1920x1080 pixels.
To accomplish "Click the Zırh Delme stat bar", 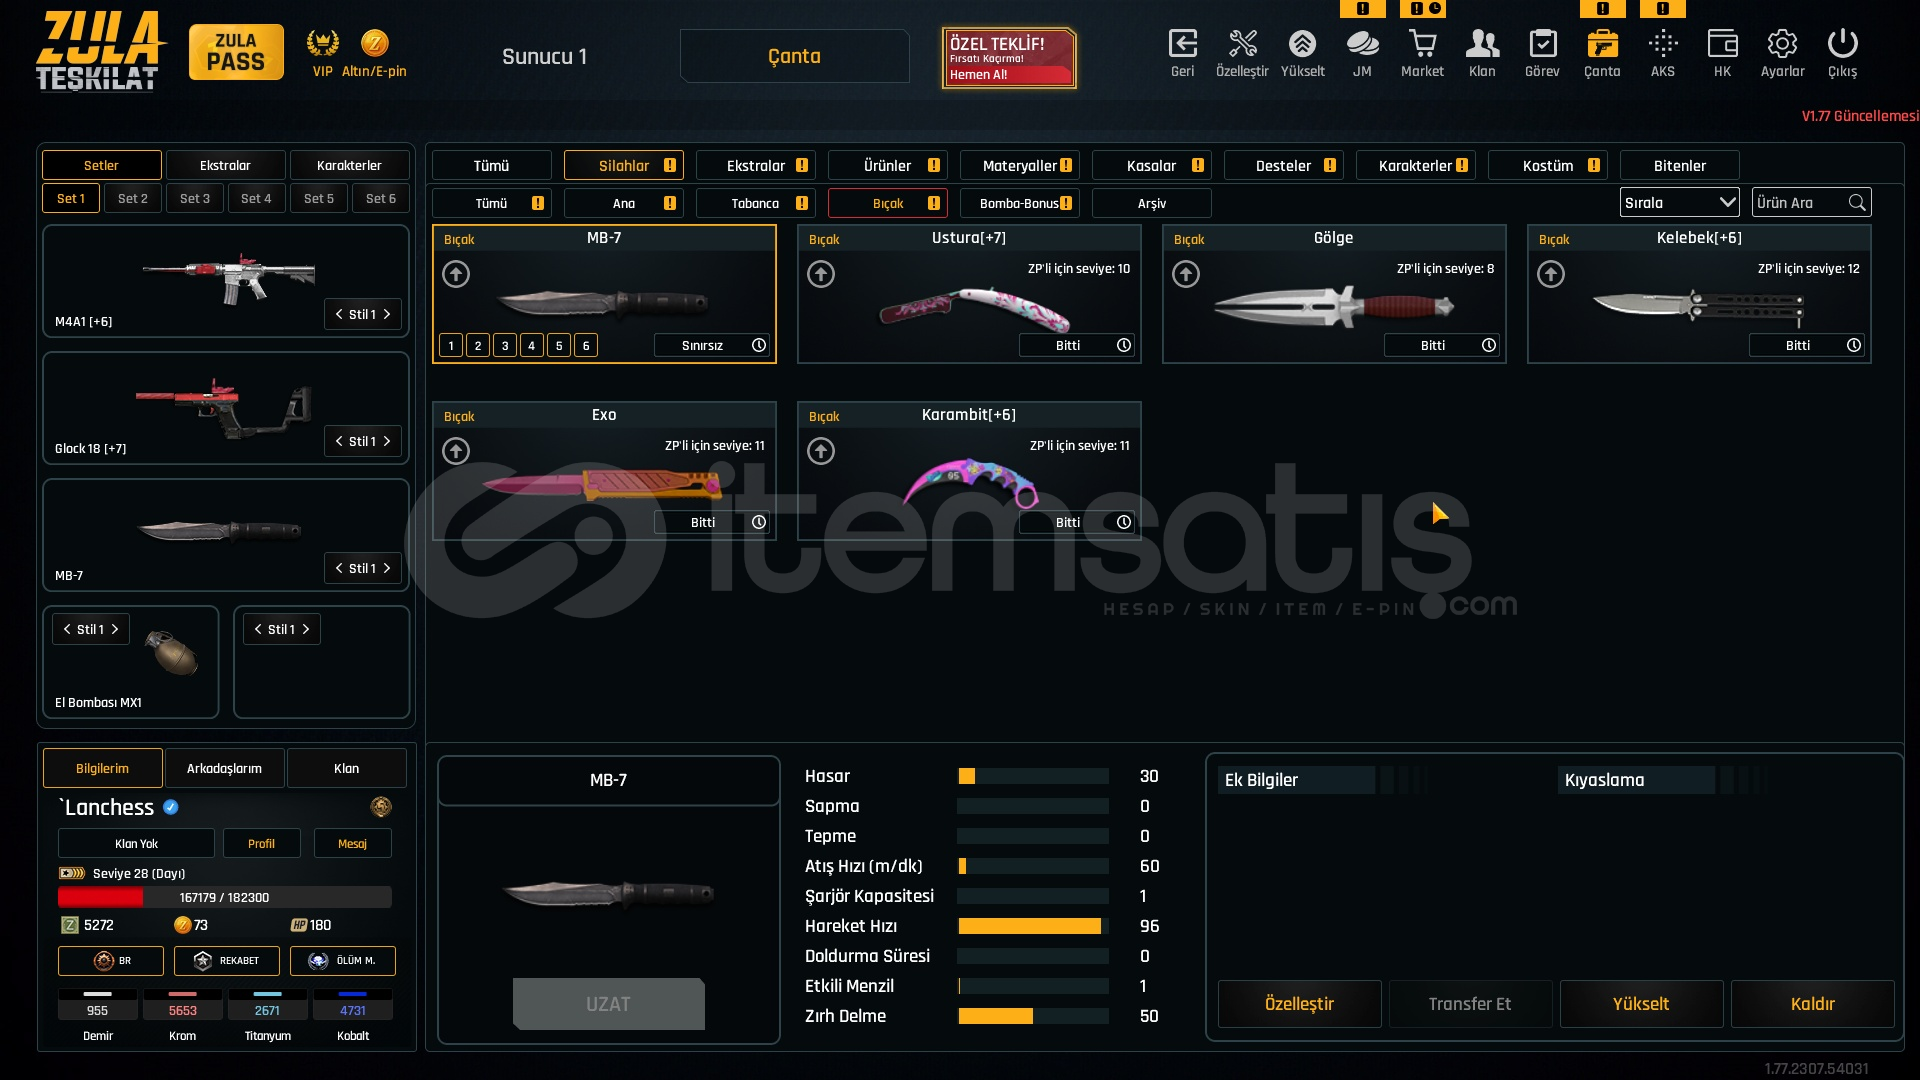I will 1033,1016.
